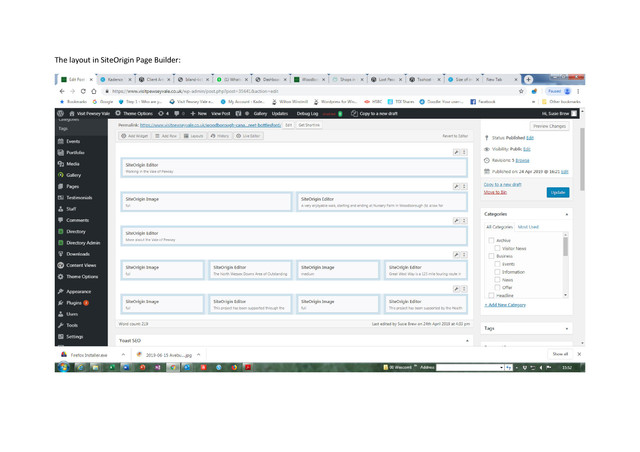The width and height of the screenshot is (640, 452).
Task: Tick the Events category checkbox
Action: point(497,264)
